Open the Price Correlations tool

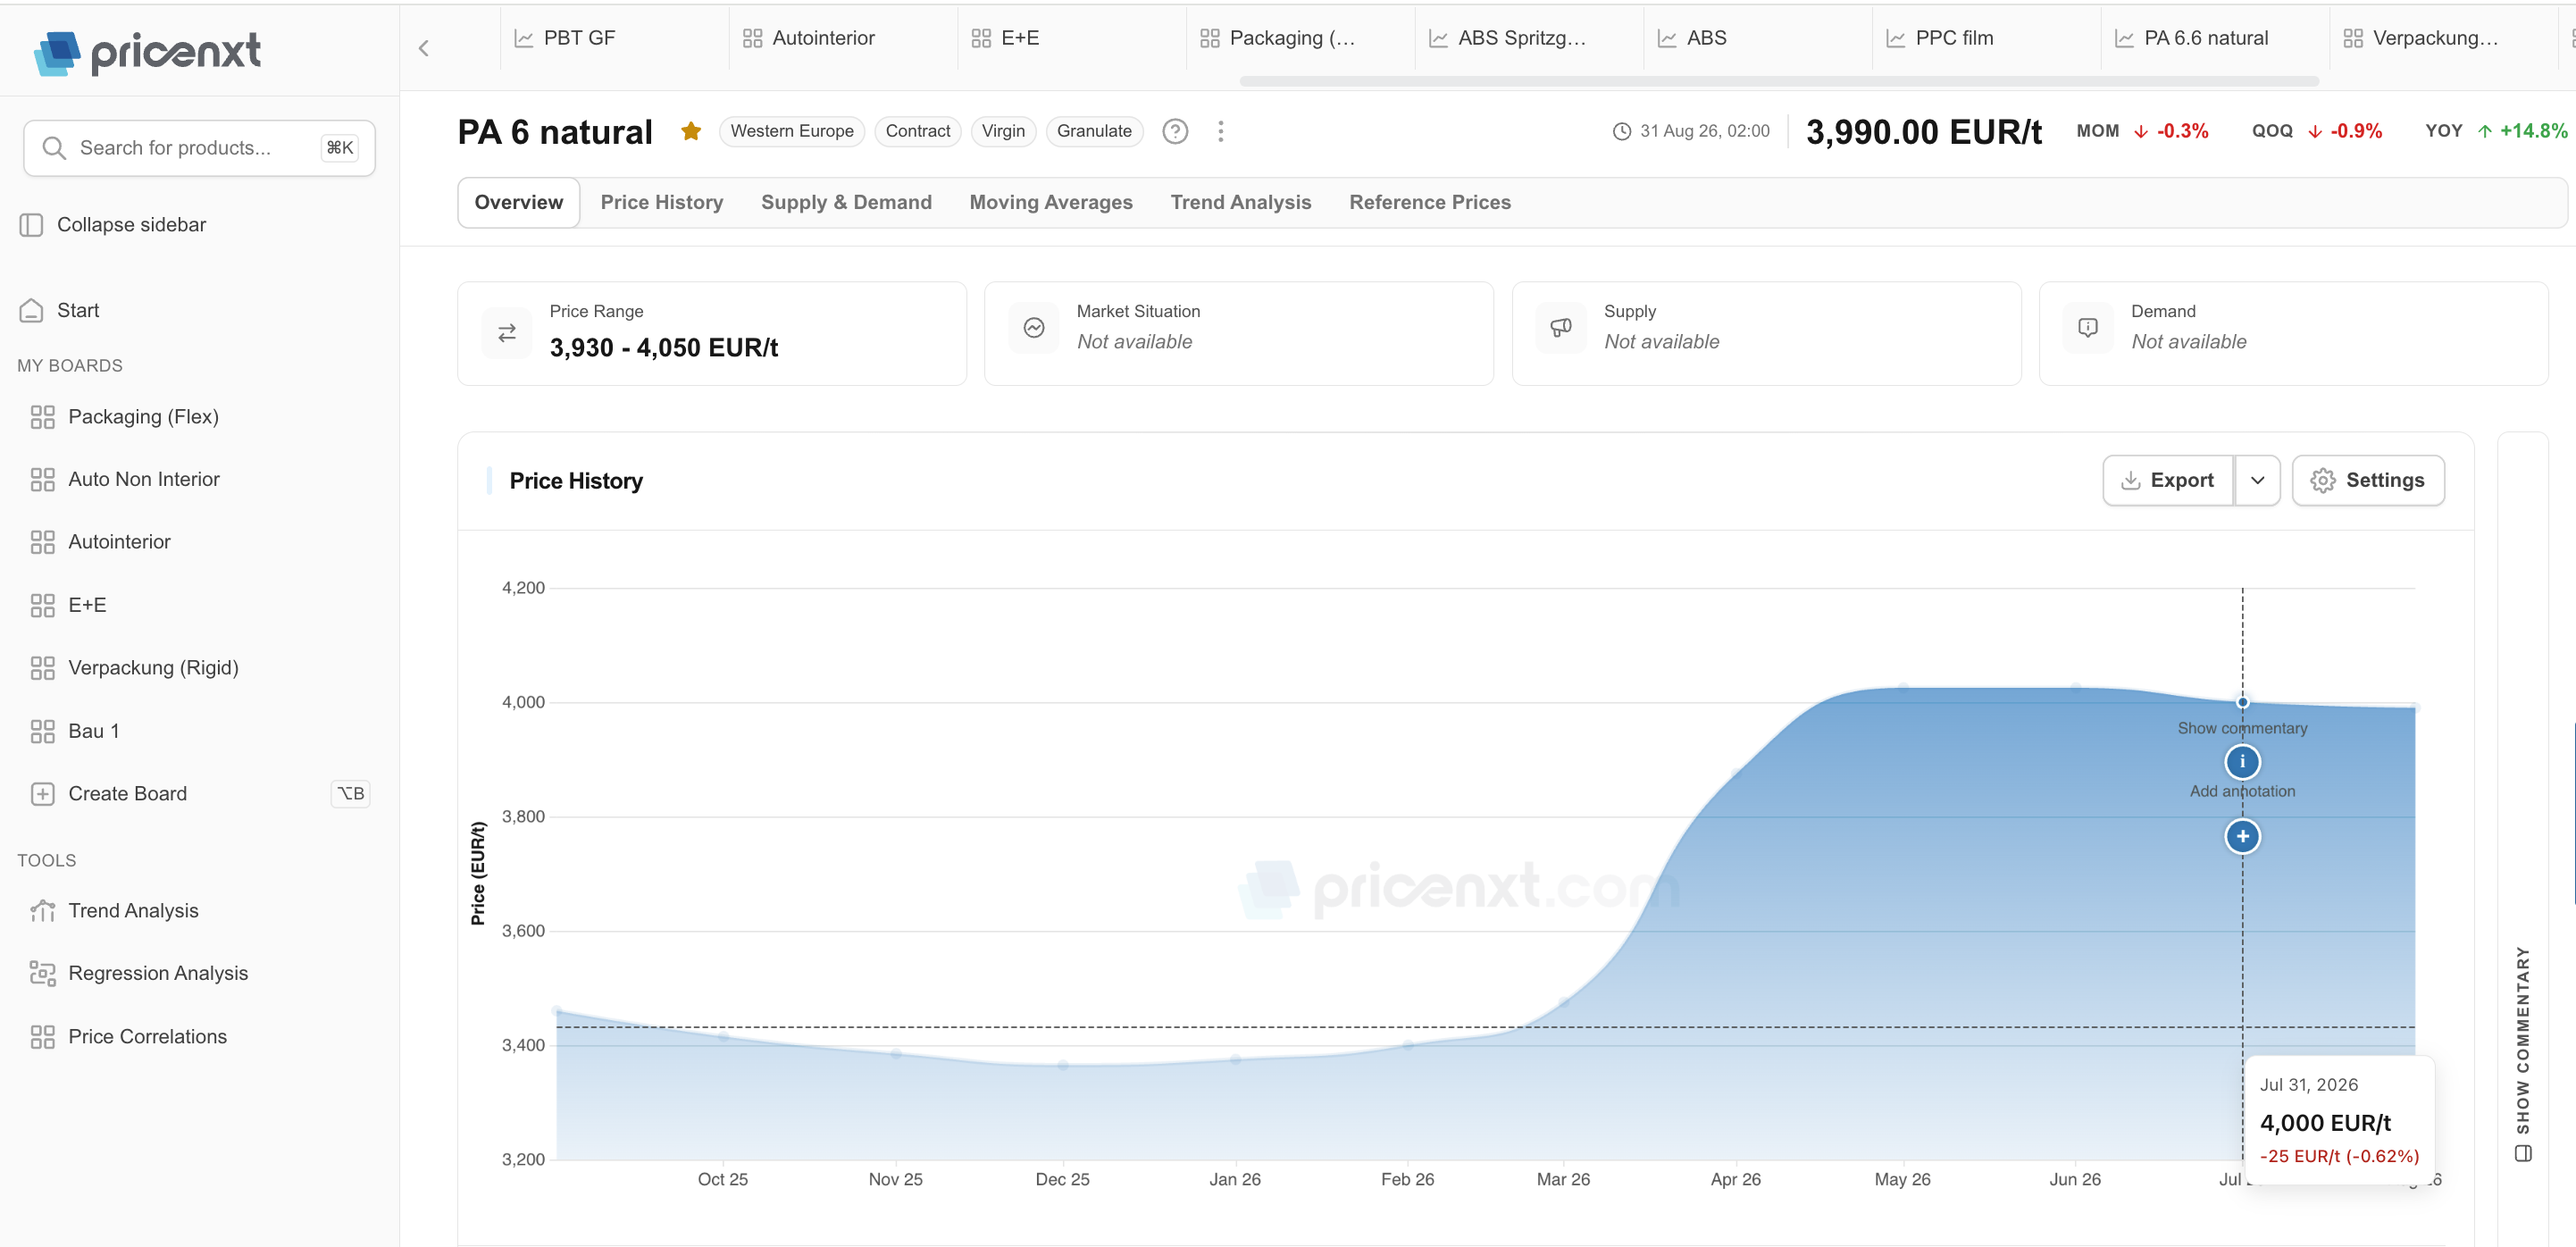(x=128, y=1037)
